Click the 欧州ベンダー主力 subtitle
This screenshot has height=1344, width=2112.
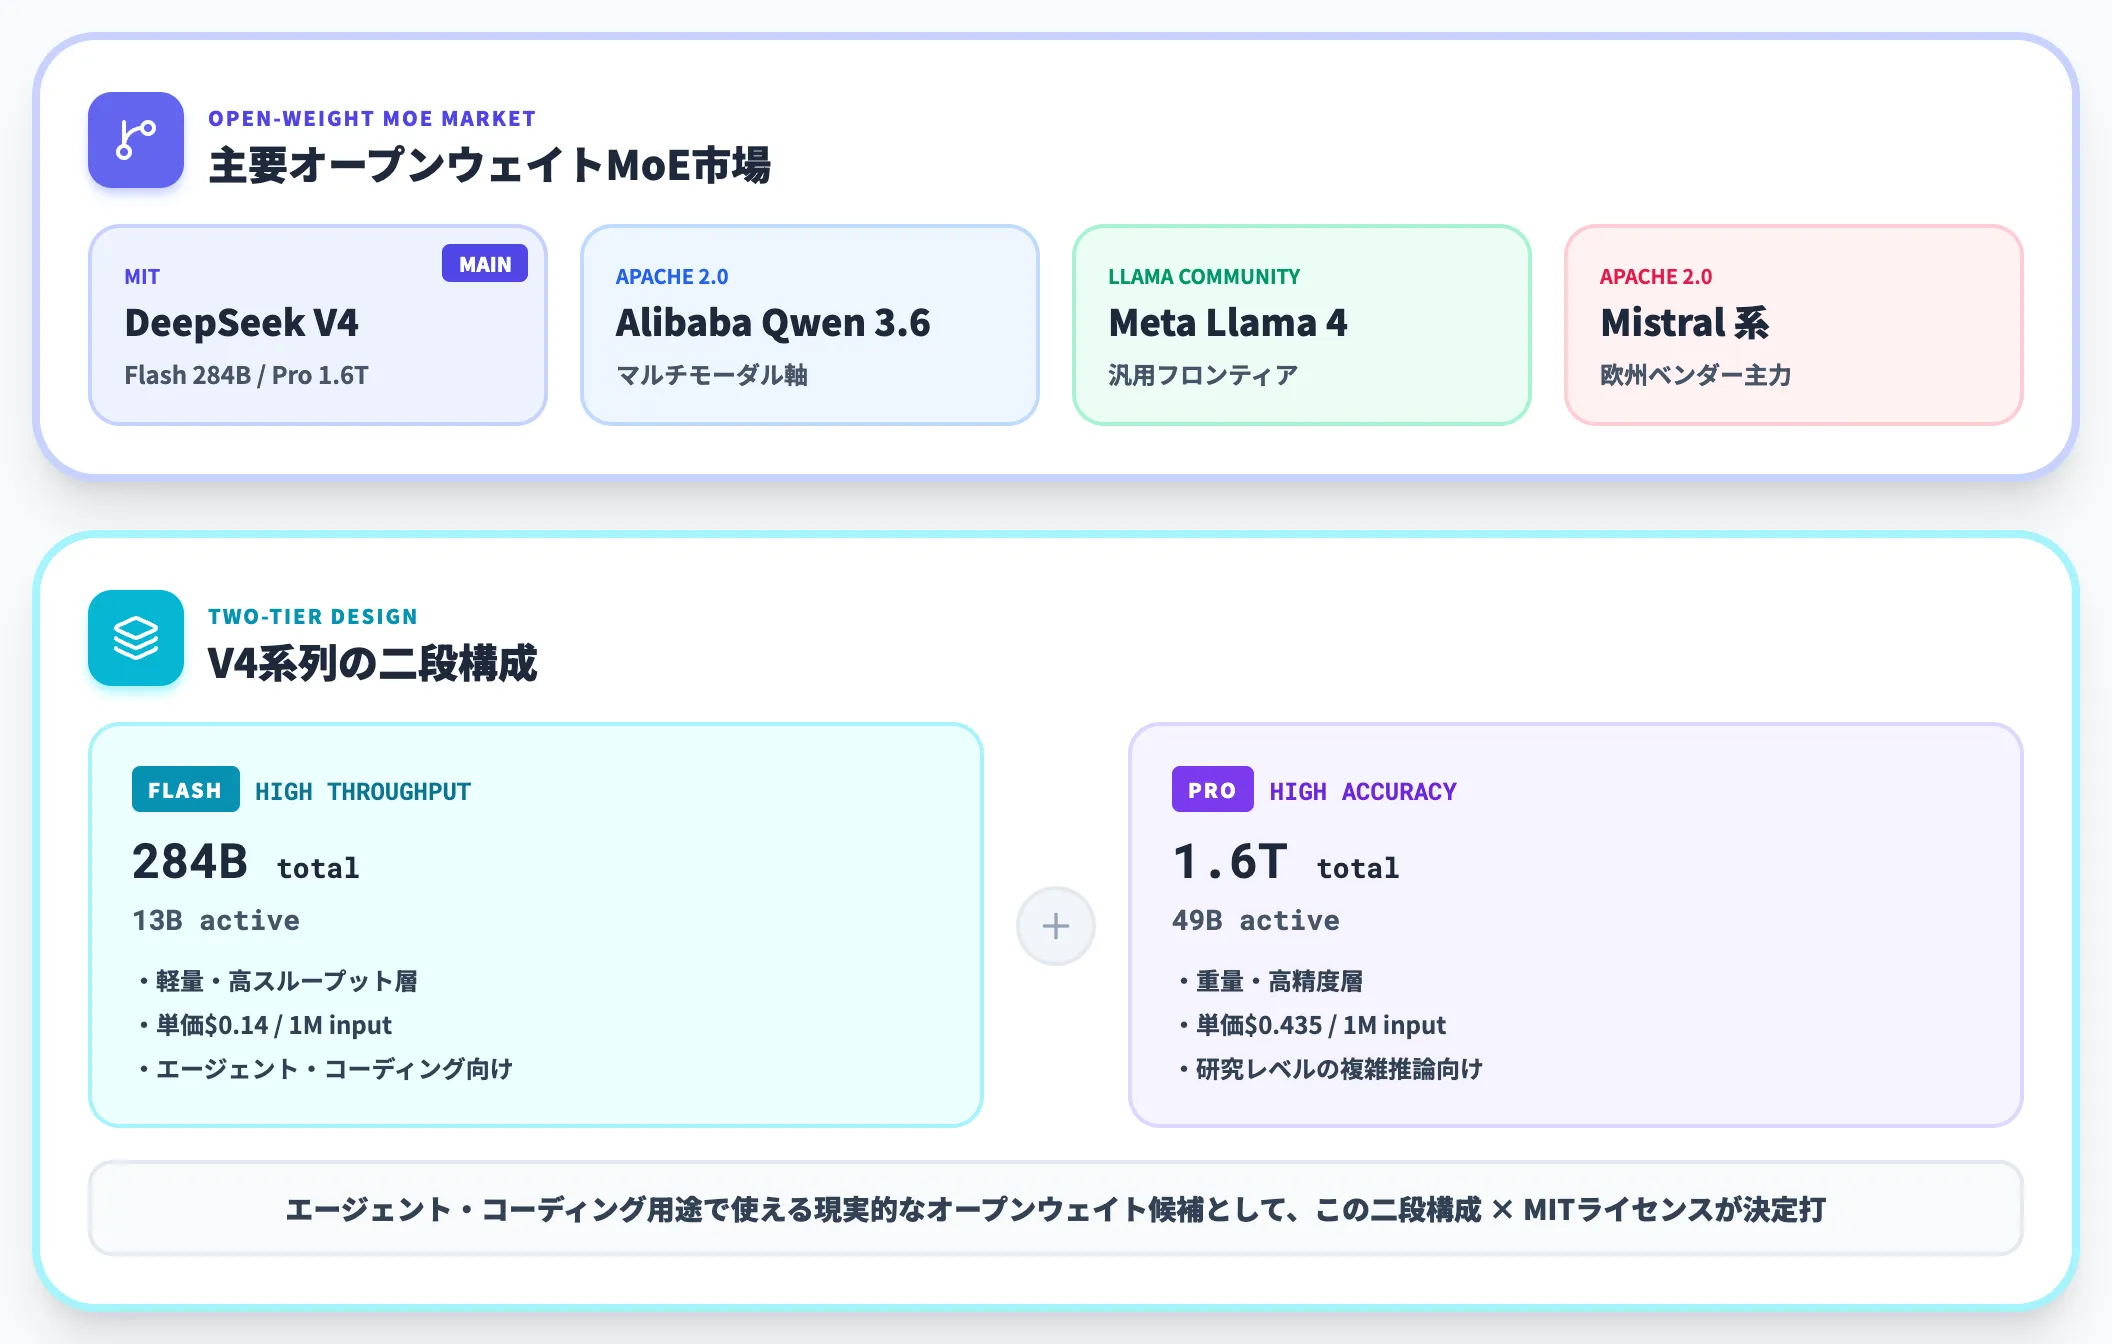tap(1696, 375)
